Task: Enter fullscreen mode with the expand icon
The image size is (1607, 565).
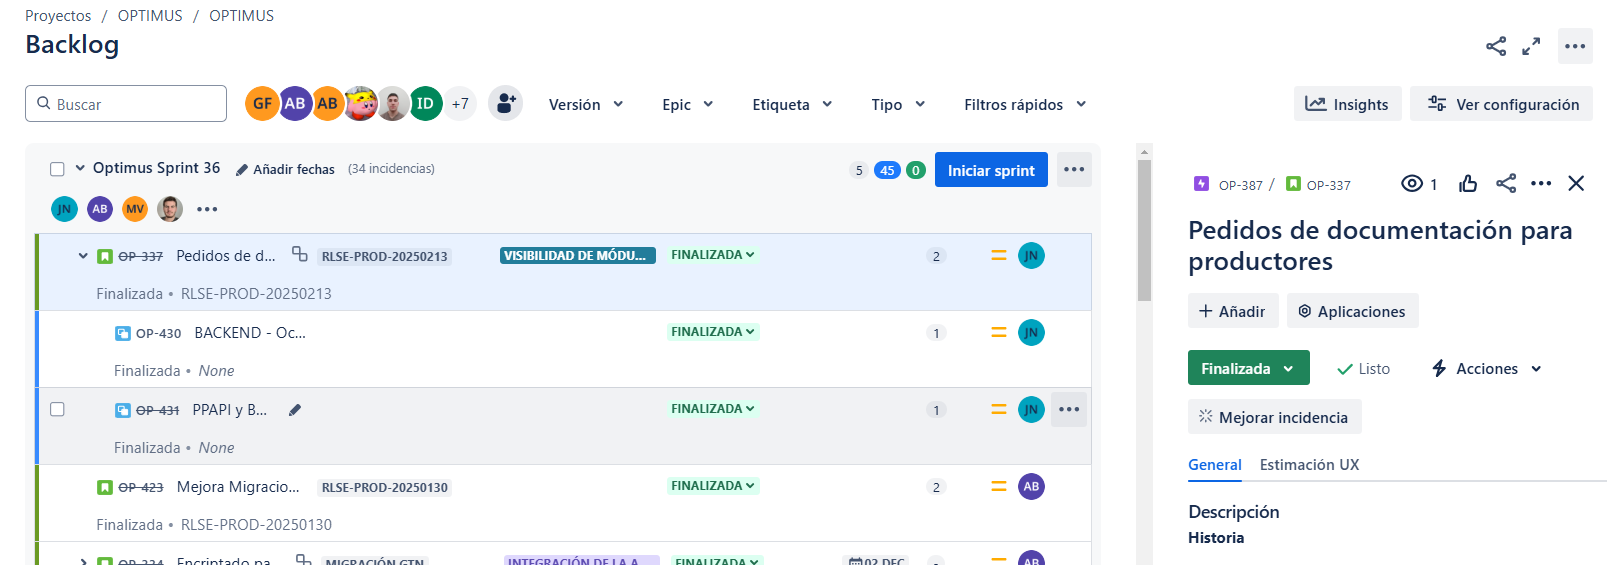Action: coord(1531,46)
